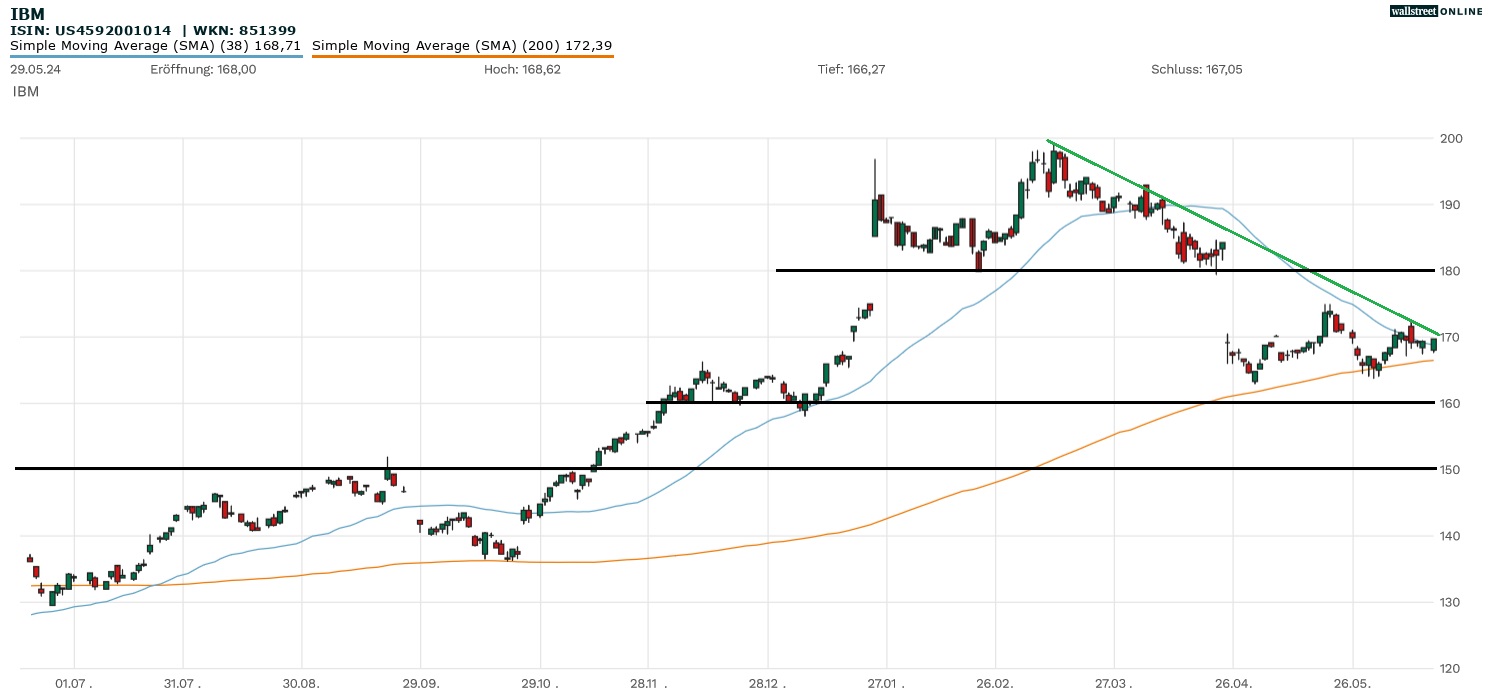
Task: Click the blue SMA 38 legend underline
Action: tap(155, 56)
